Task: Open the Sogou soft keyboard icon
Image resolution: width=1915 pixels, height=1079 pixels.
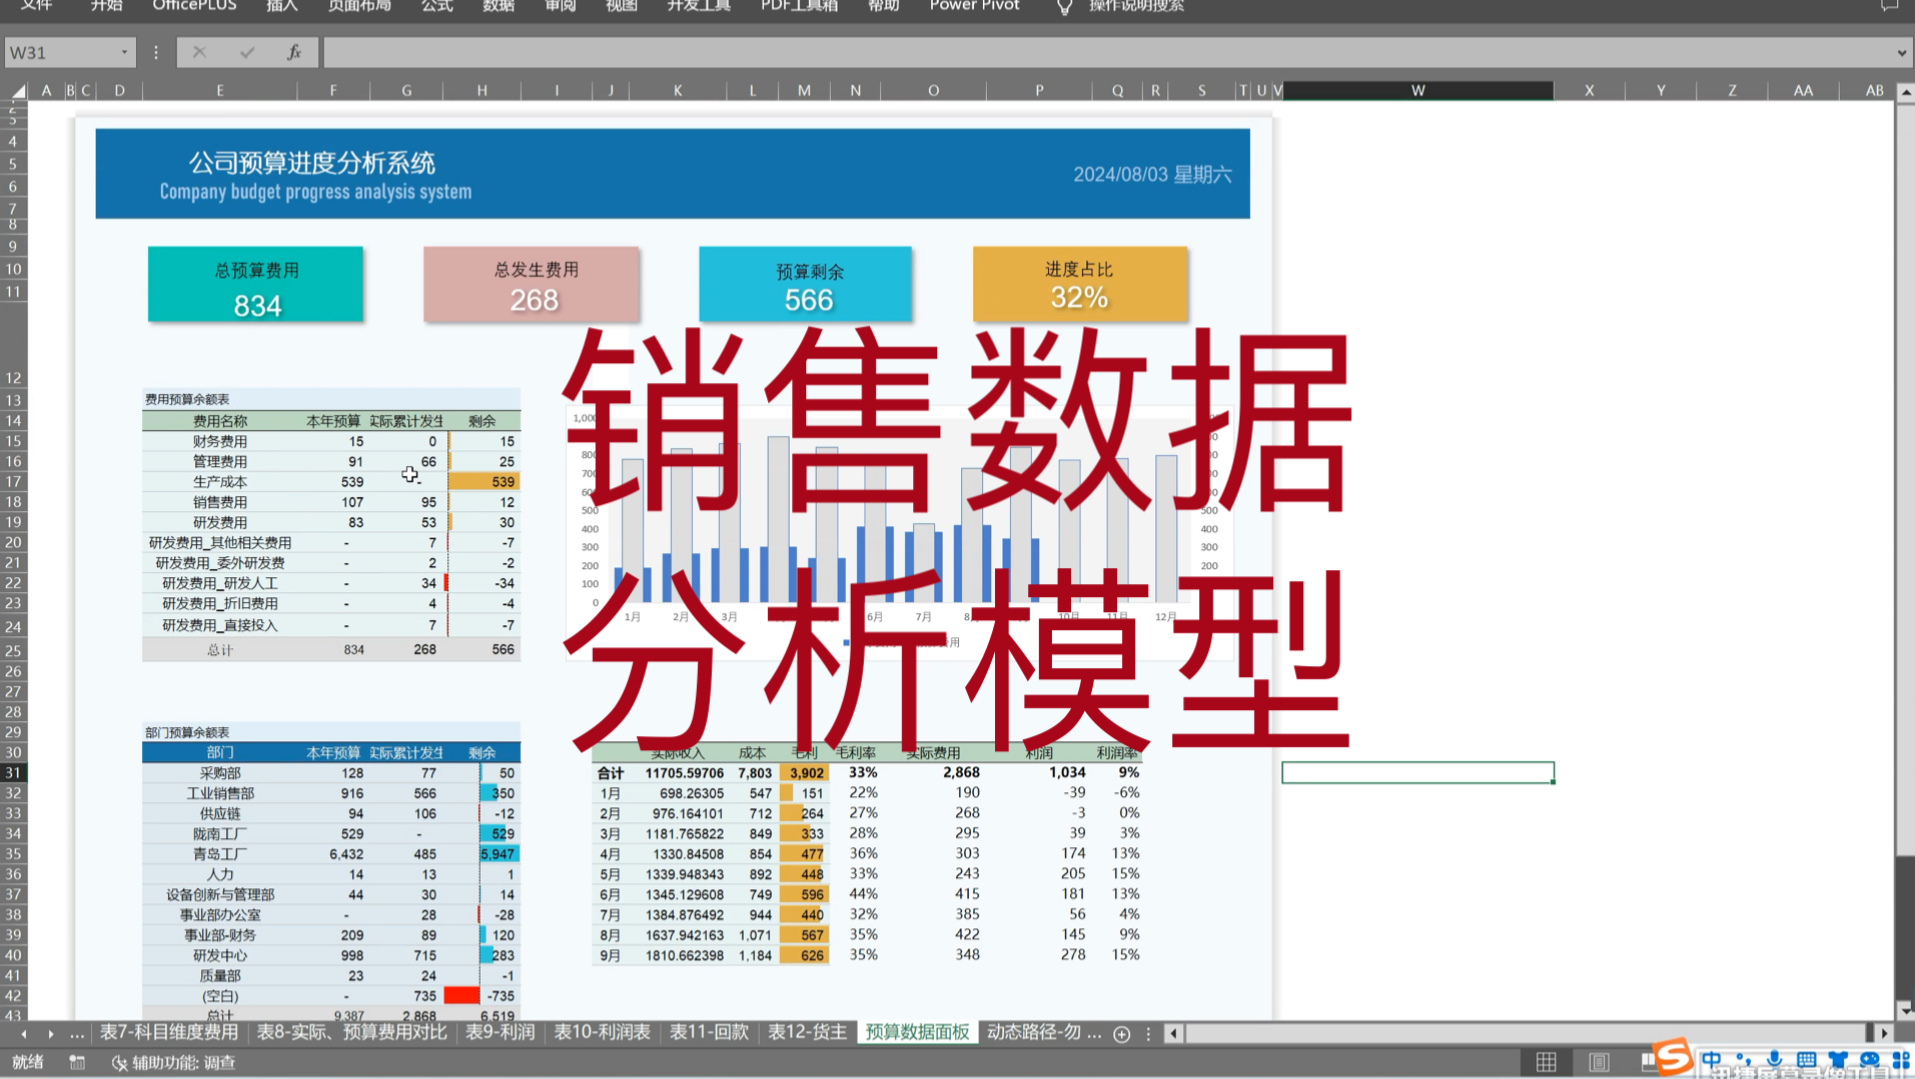Action: pyautogui.click(x=1806, y=1060)
